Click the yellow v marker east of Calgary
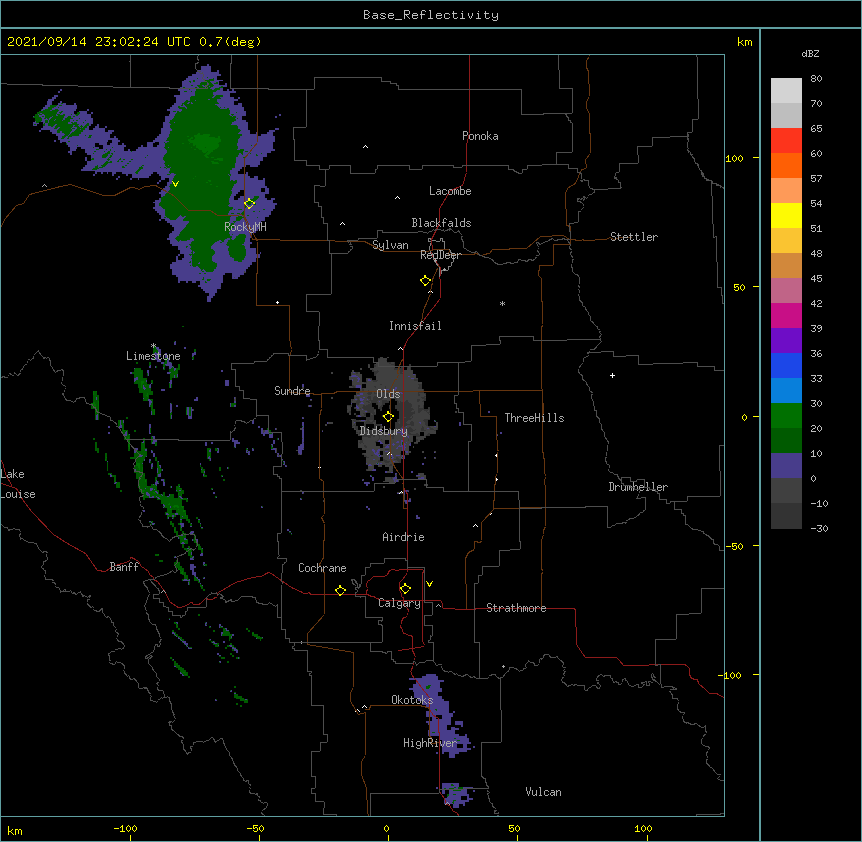Screen dimensions: 862x842 point(429,584)
